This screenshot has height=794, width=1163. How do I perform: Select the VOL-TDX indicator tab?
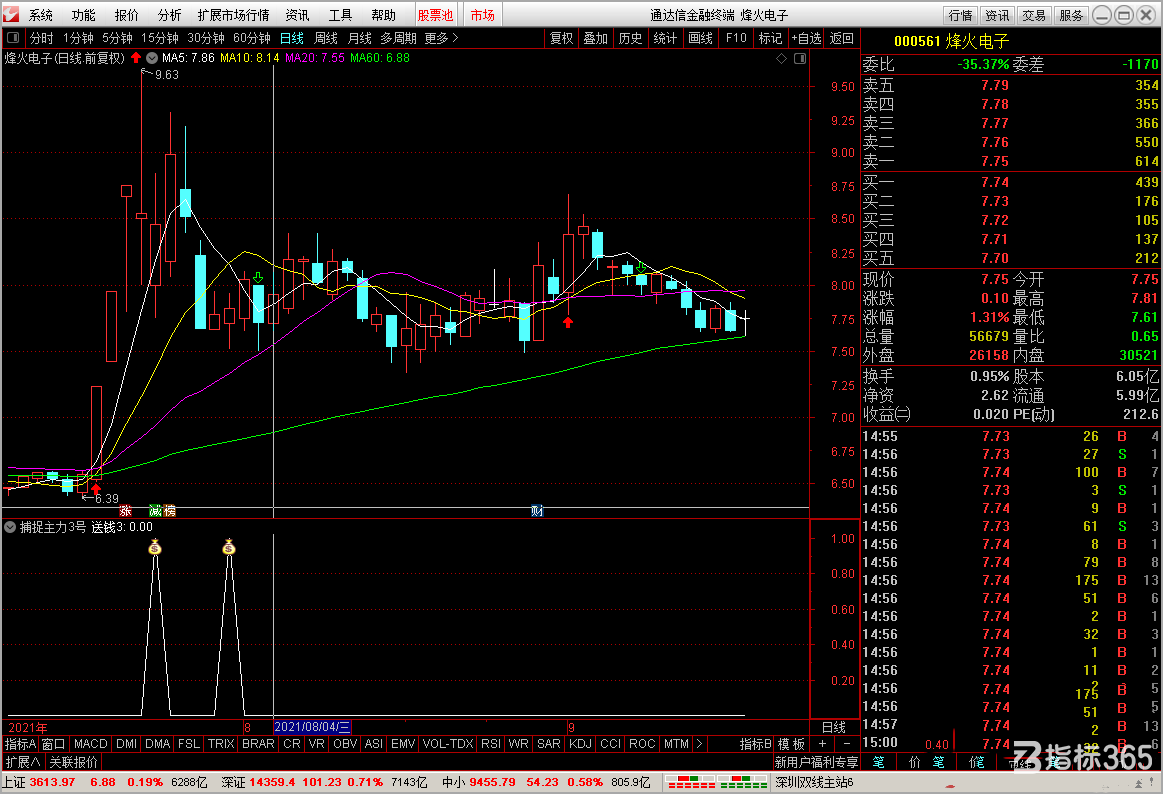[x=448, y=744]
